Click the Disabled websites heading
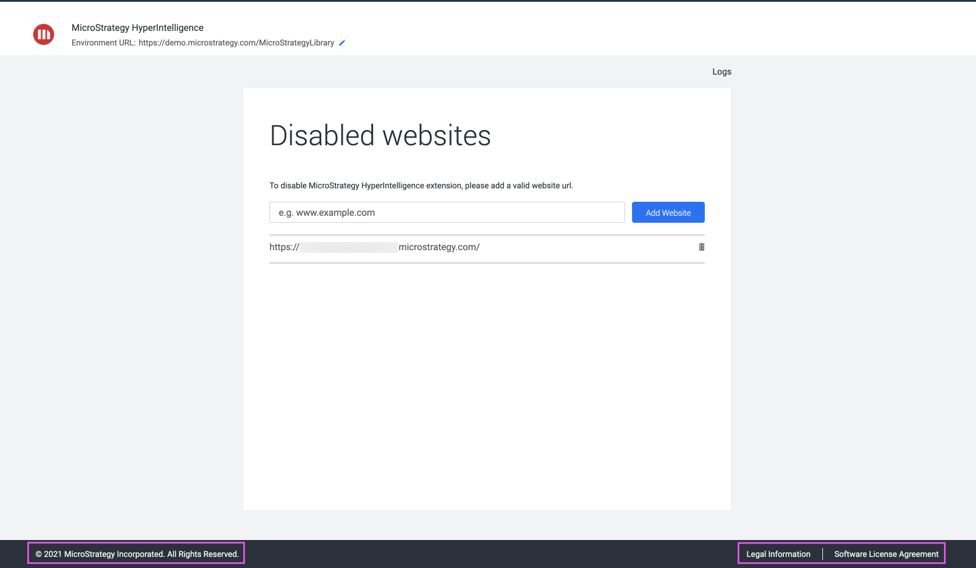The height and width of the screenshot is (568, 976). [380, 136]
